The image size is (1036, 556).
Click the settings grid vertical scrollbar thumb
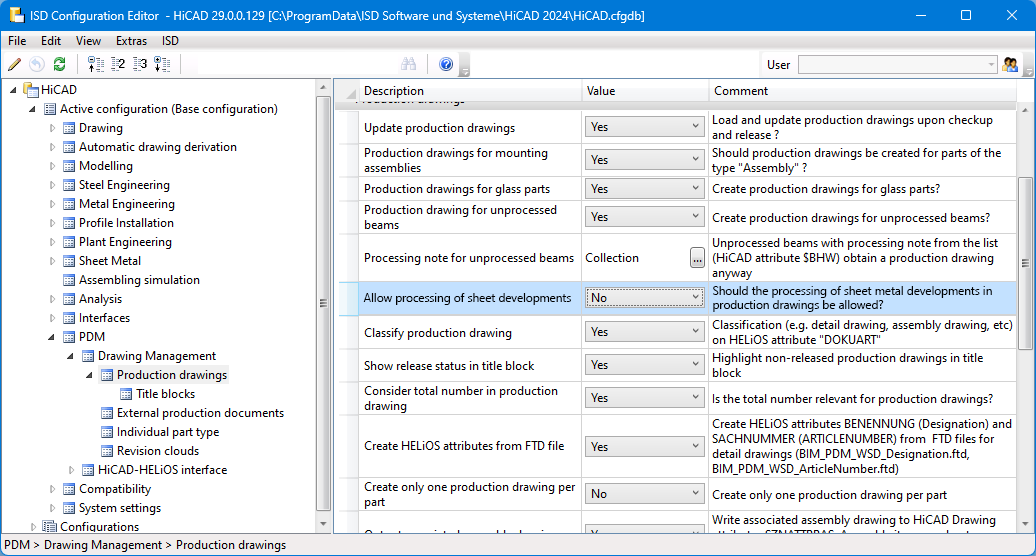tap(1025, 263)
